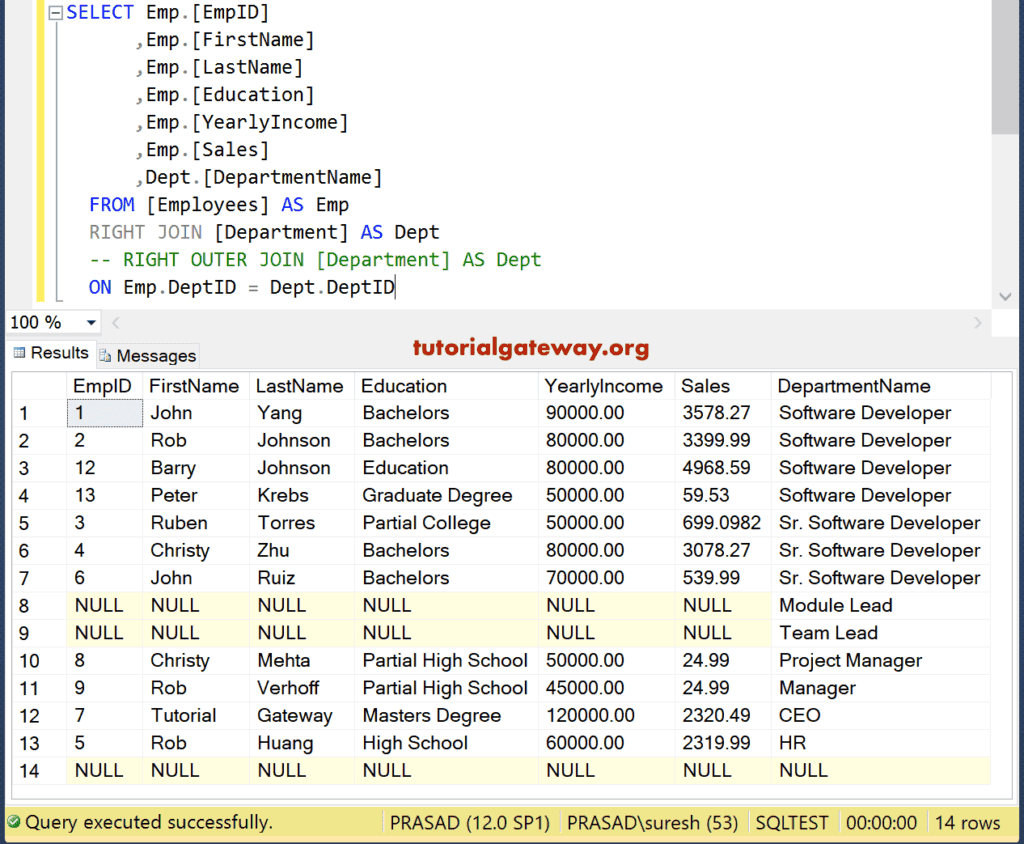The height and width of the screenshot is (844, 1024).
Task: Select the YearlyIncome column header
Action: pos(601,385)
